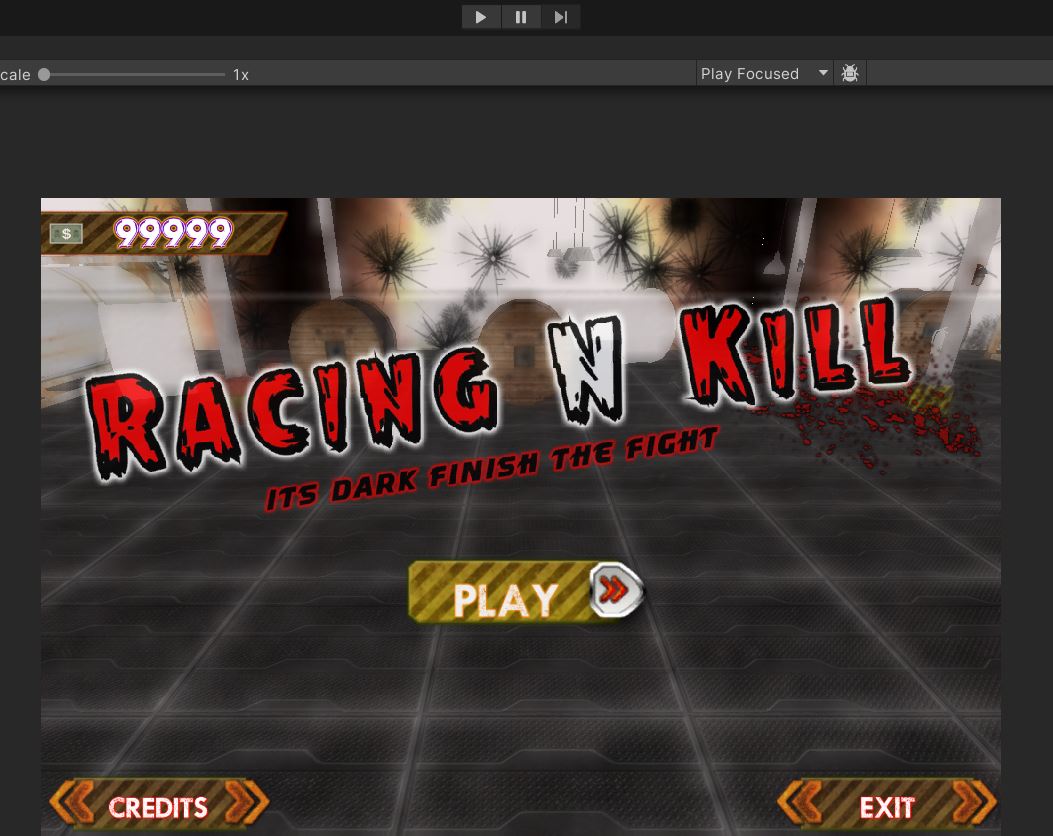Click the right chevrons beside EXIT

coord(973,803)
